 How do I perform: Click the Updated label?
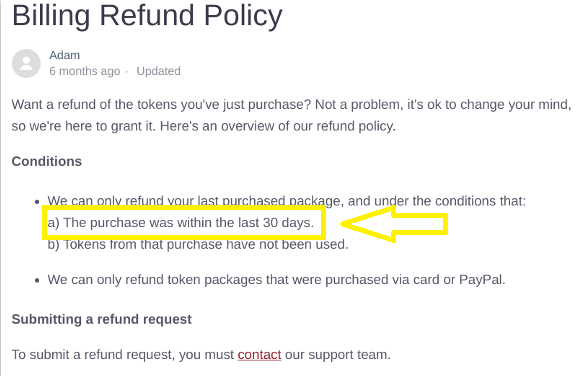[158, 71]
